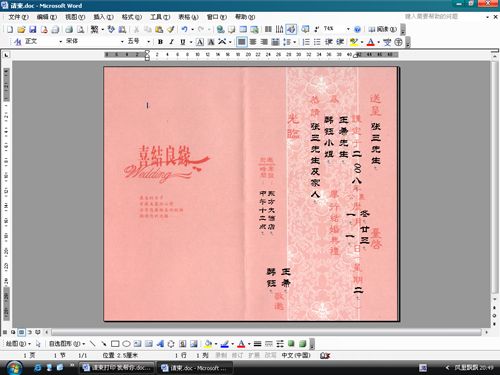500x375 pixels.
Task: Print the document using the printer icon
Action: [x=69, y=30]
